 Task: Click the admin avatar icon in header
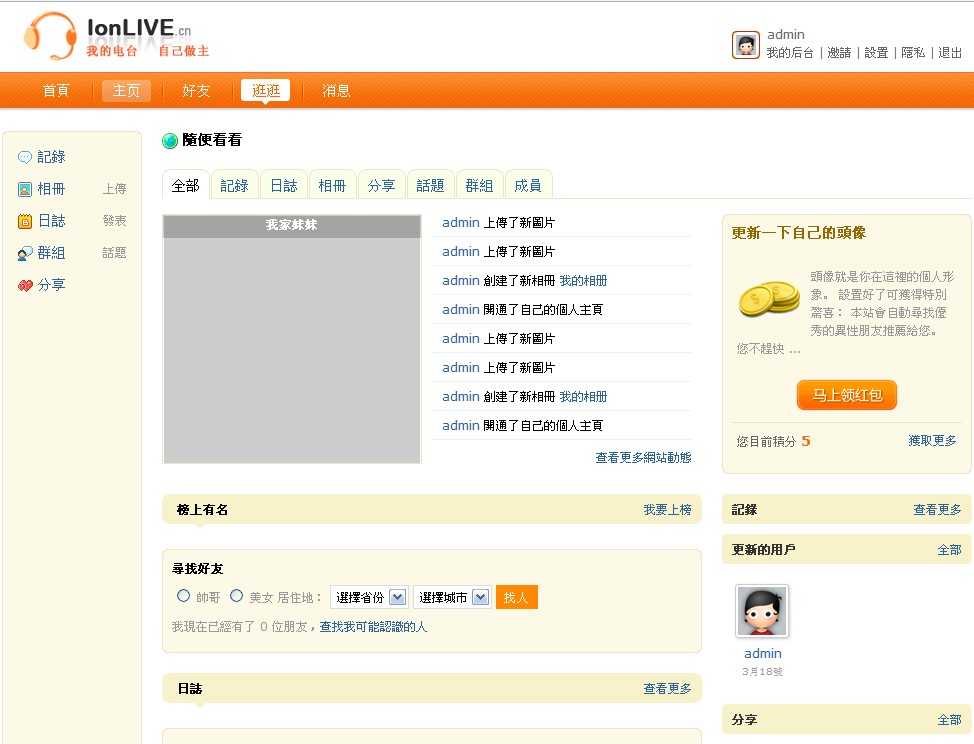click(x=745, y=45)
